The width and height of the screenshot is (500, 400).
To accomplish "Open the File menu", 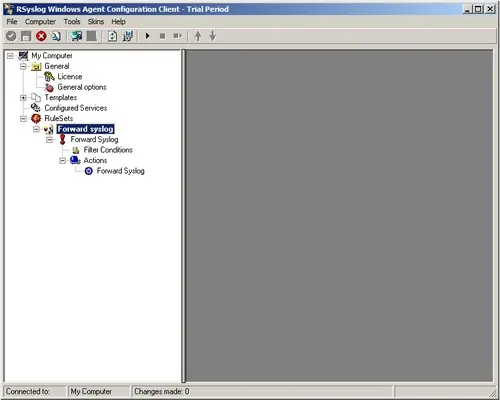I will [x=12, y=22].
